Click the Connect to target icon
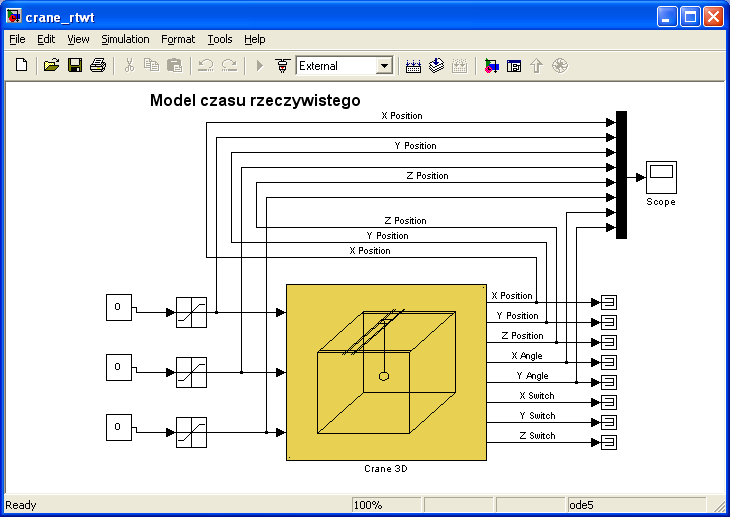 (282, 65)
